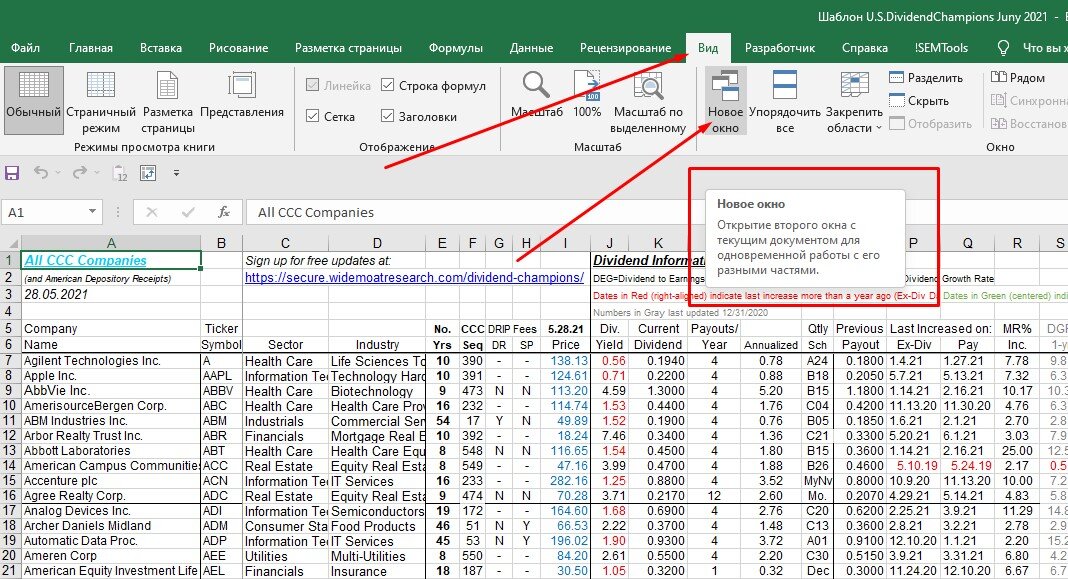Click inside the formula bar text

[x=316, y=213]
